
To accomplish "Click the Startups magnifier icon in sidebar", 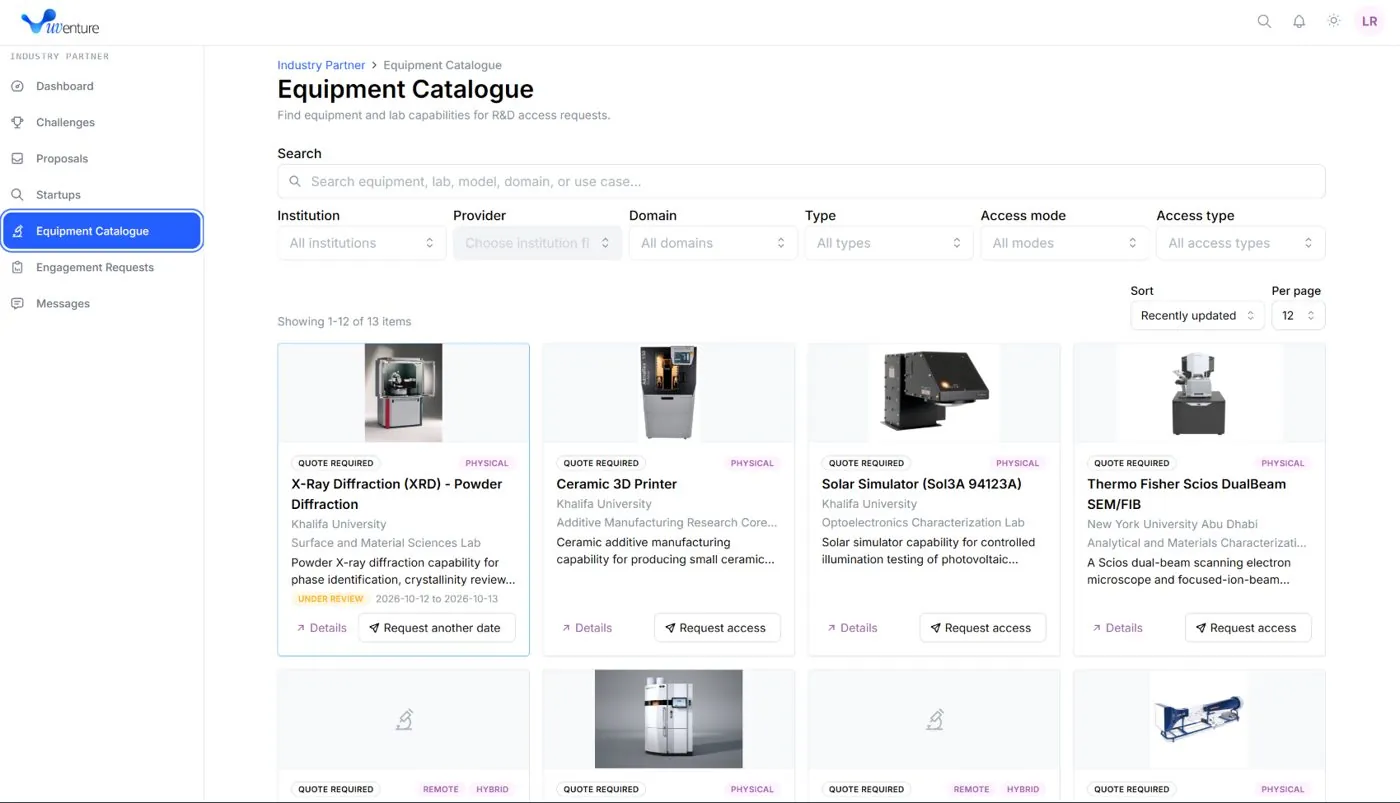I will (17, 195).
